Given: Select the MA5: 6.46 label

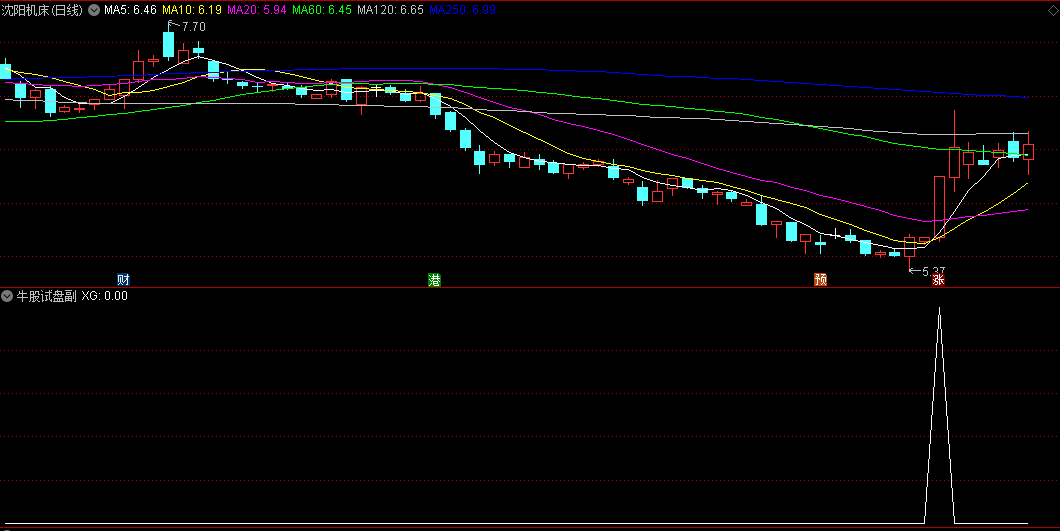Looking at the screenshot, I should [x=130, y=10].
